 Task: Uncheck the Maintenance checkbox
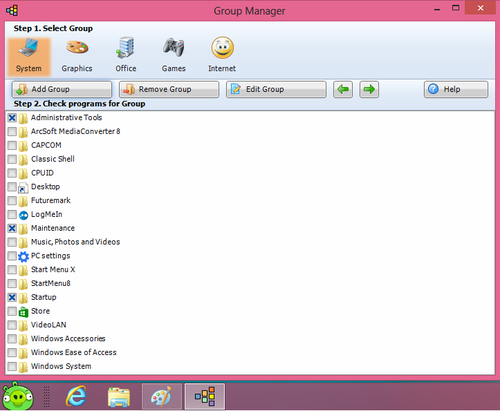12,228
